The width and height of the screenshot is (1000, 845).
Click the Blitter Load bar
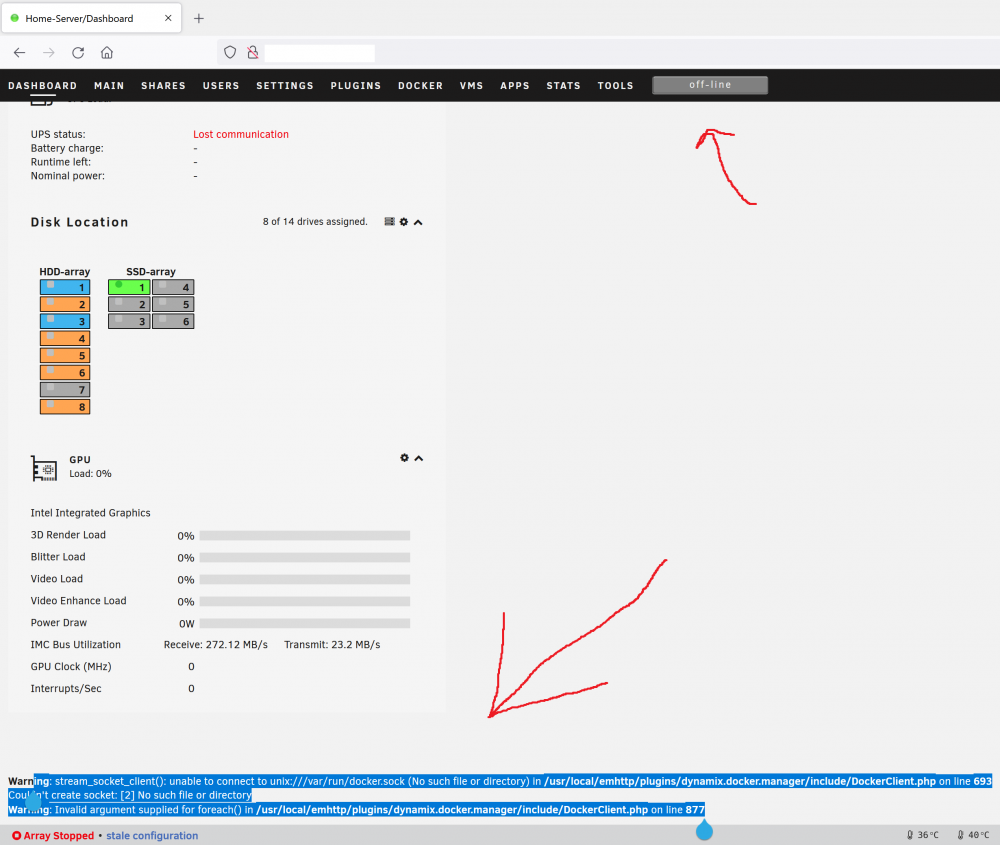pos(305,557)
